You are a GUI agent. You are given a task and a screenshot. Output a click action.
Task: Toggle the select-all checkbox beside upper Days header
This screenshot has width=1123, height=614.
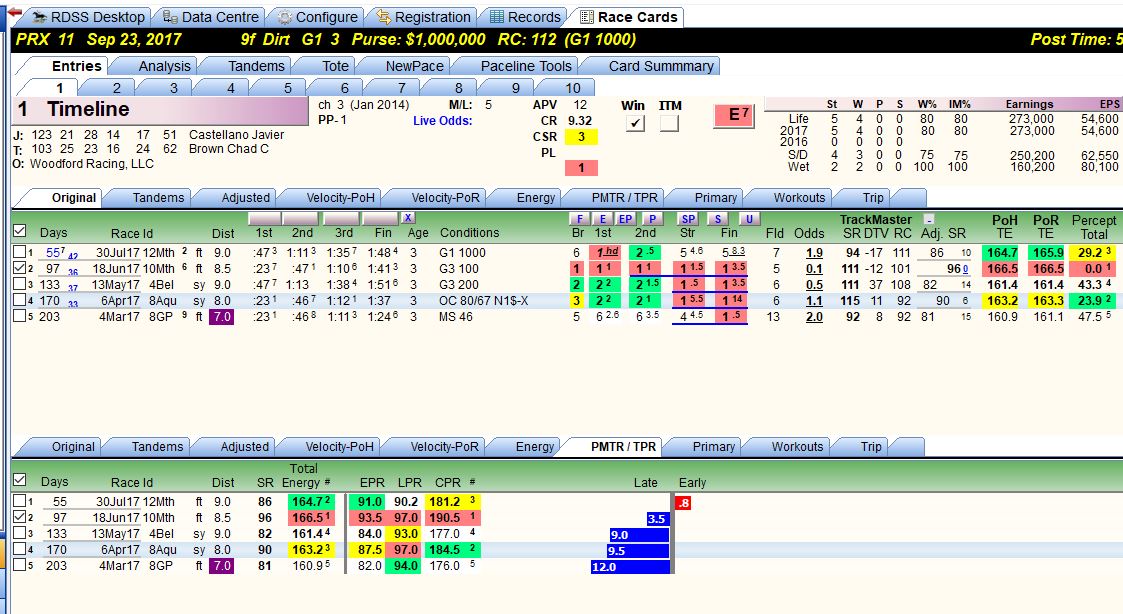pos(19,231)
